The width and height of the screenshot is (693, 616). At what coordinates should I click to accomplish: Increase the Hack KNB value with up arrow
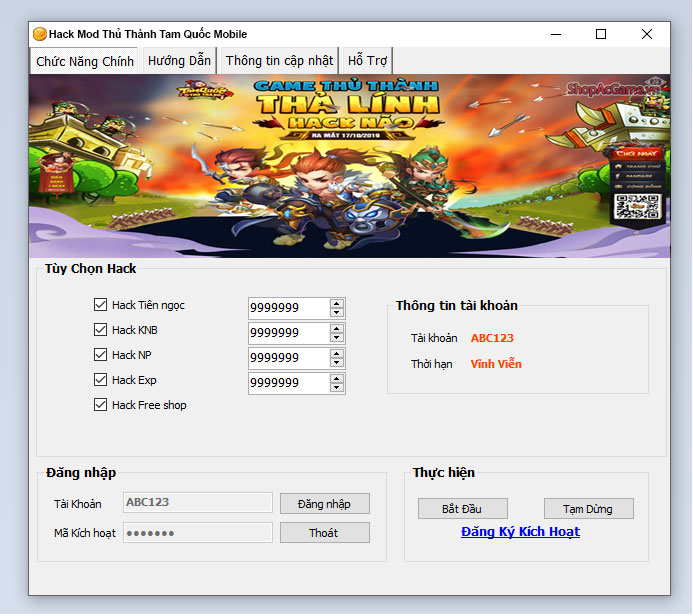(337, 329)
